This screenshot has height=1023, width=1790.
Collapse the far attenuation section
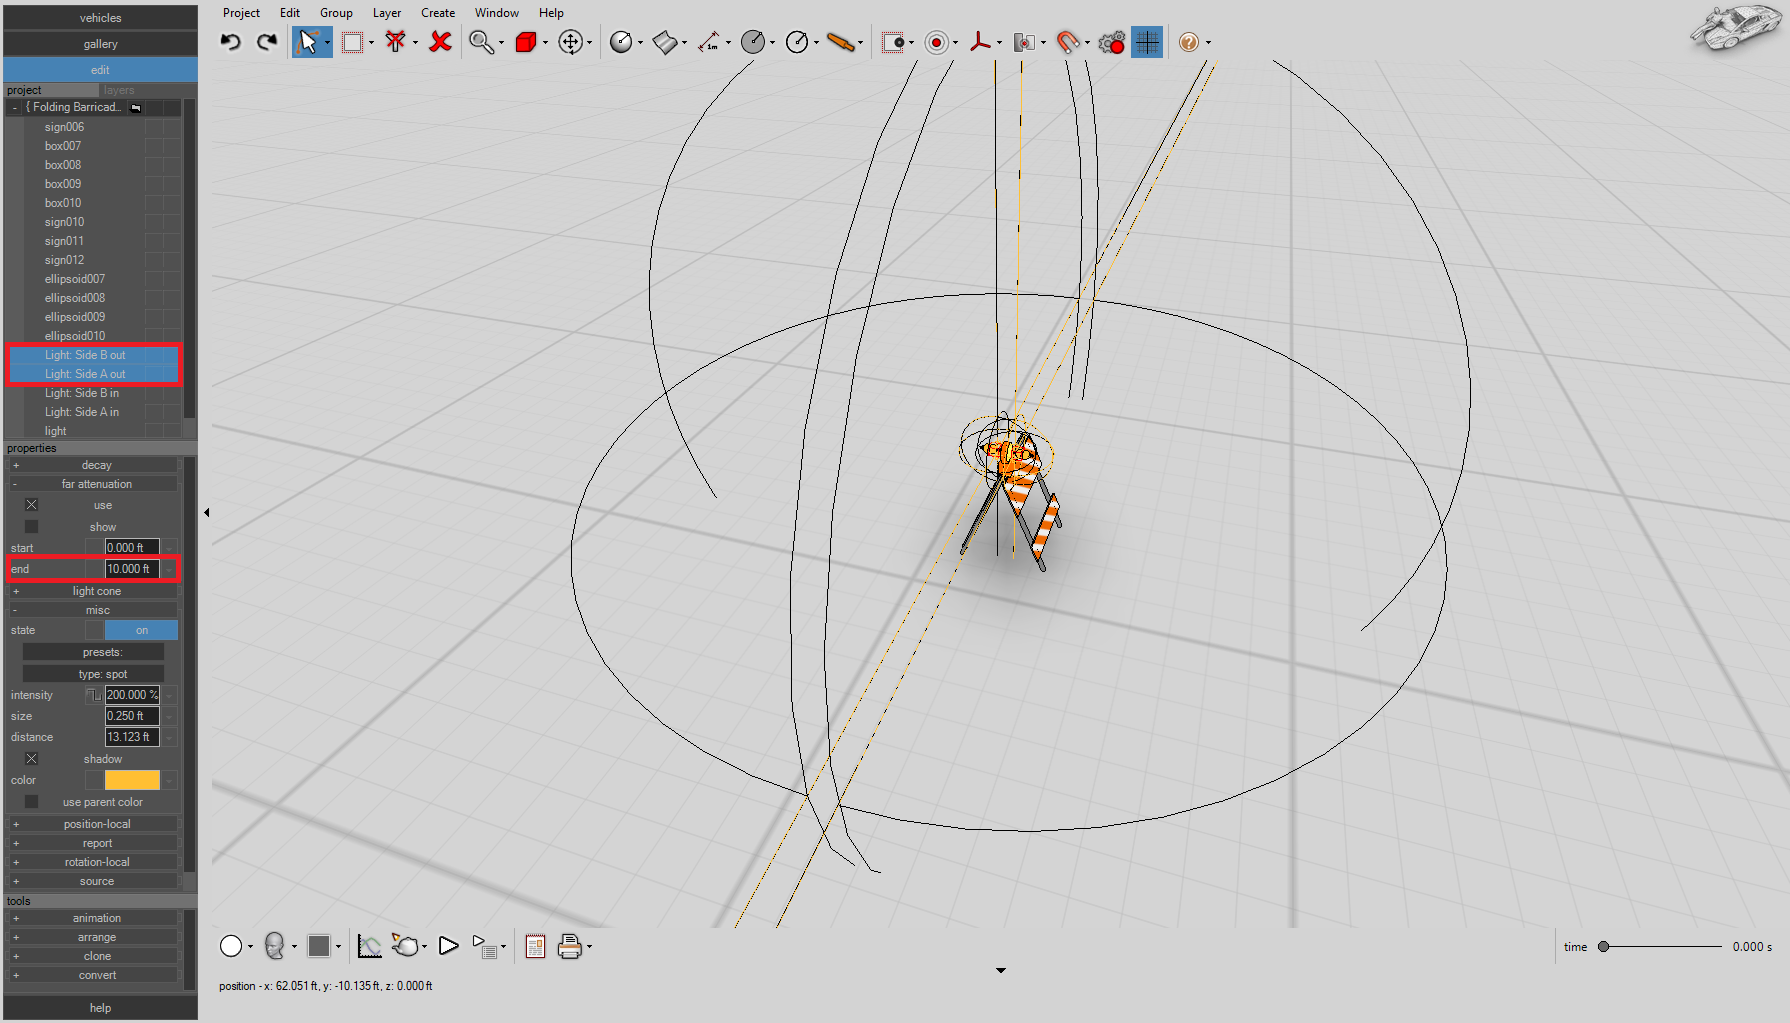(x=16, y=484)
